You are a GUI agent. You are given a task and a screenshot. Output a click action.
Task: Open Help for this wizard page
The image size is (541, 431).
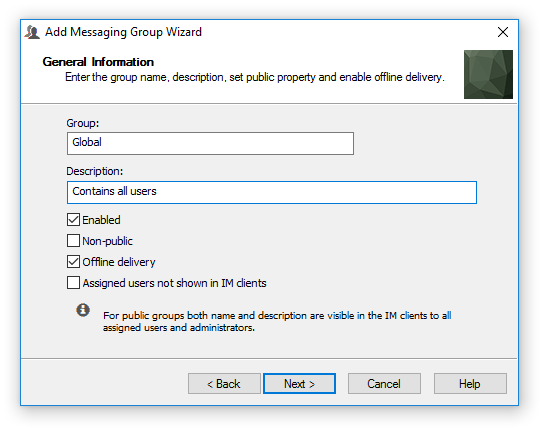470,383
